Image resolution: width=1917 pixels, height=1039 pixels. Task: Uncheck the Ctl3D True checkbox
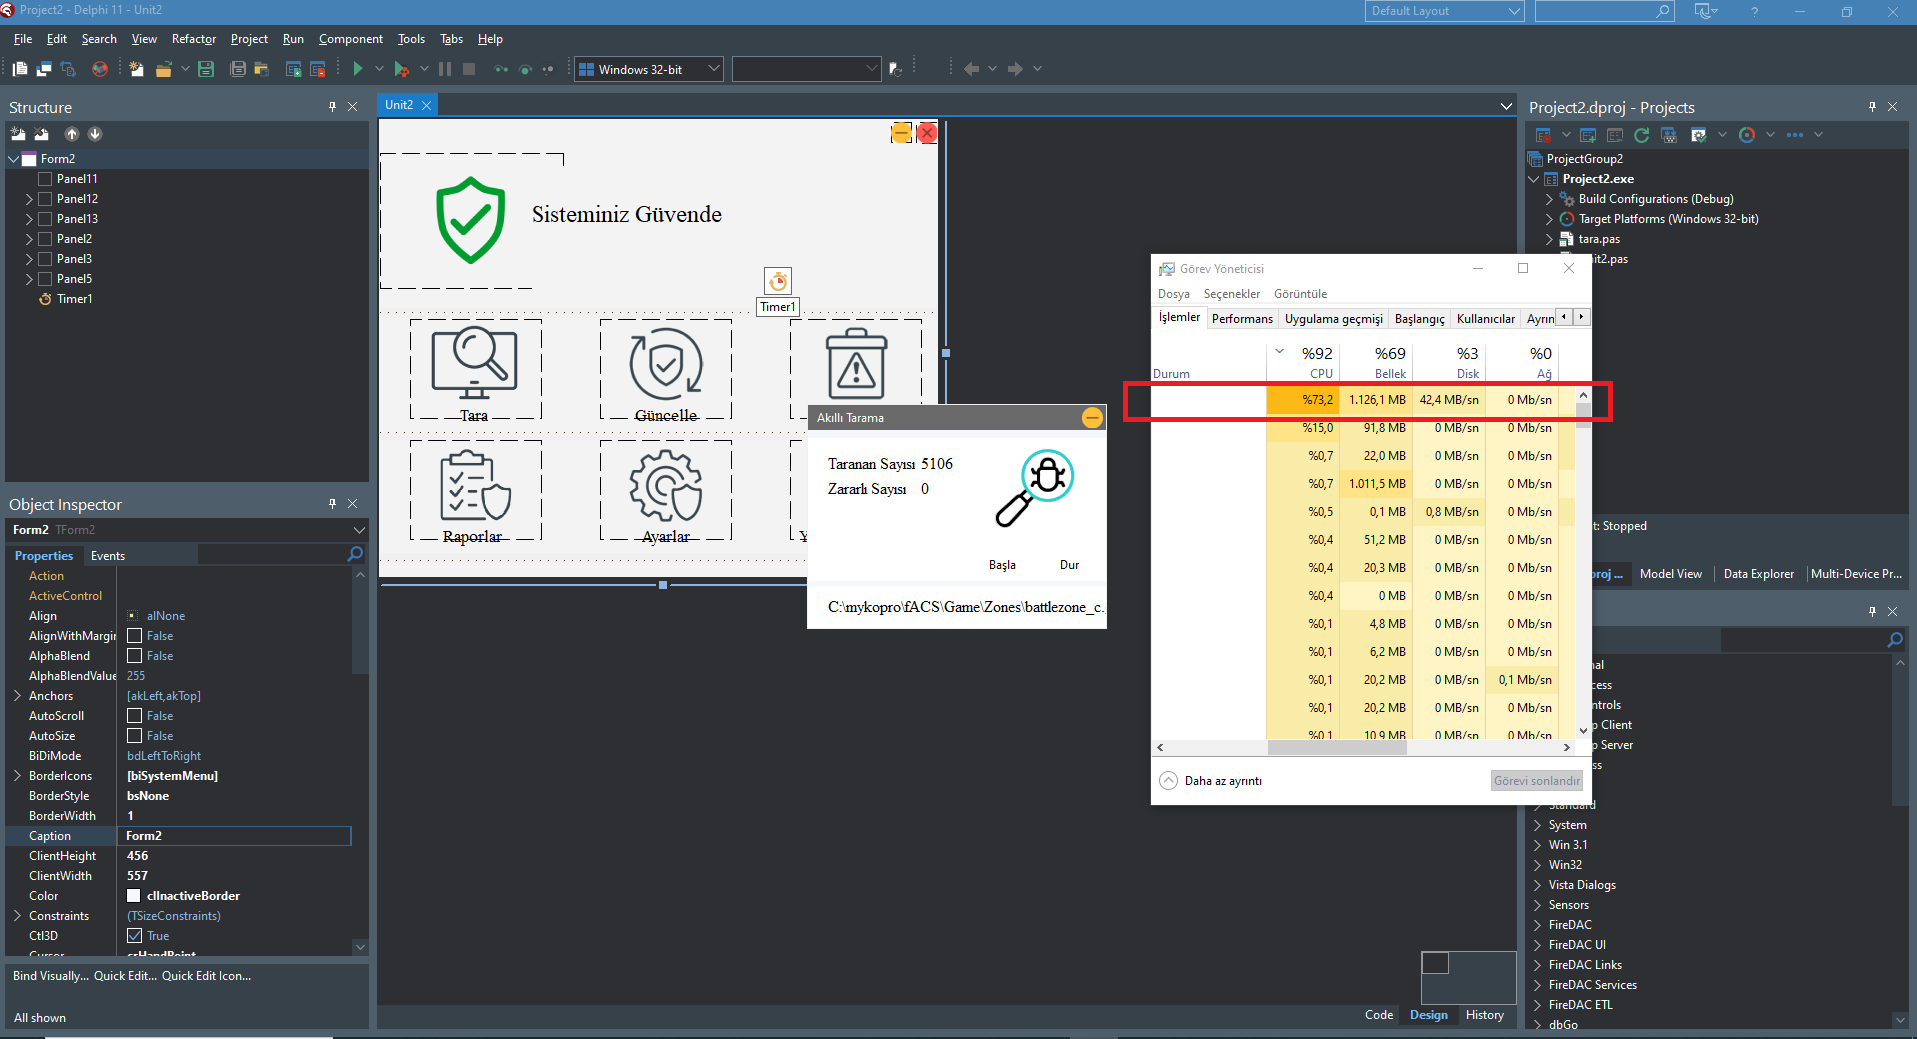coord(135,936)
